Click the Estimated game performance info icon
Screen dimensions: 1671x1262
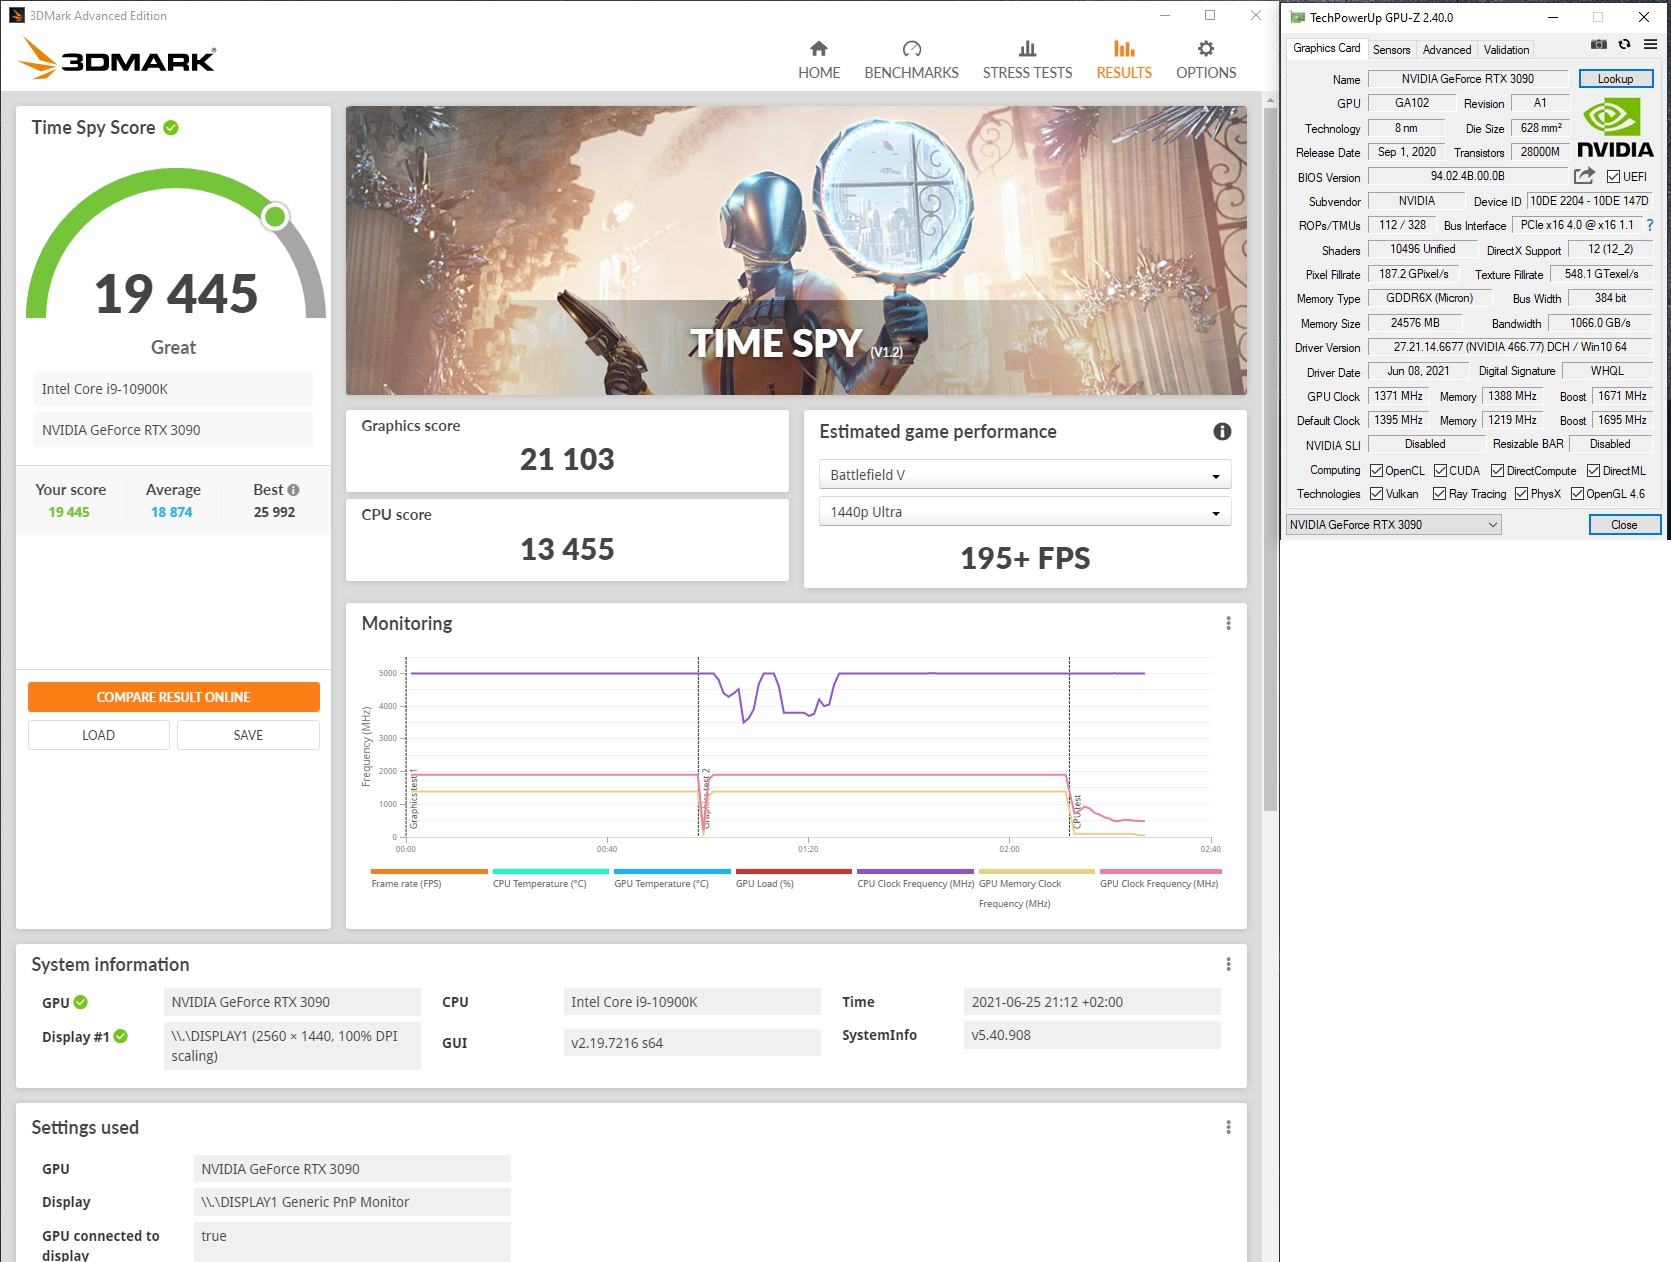coord(1222,432)
